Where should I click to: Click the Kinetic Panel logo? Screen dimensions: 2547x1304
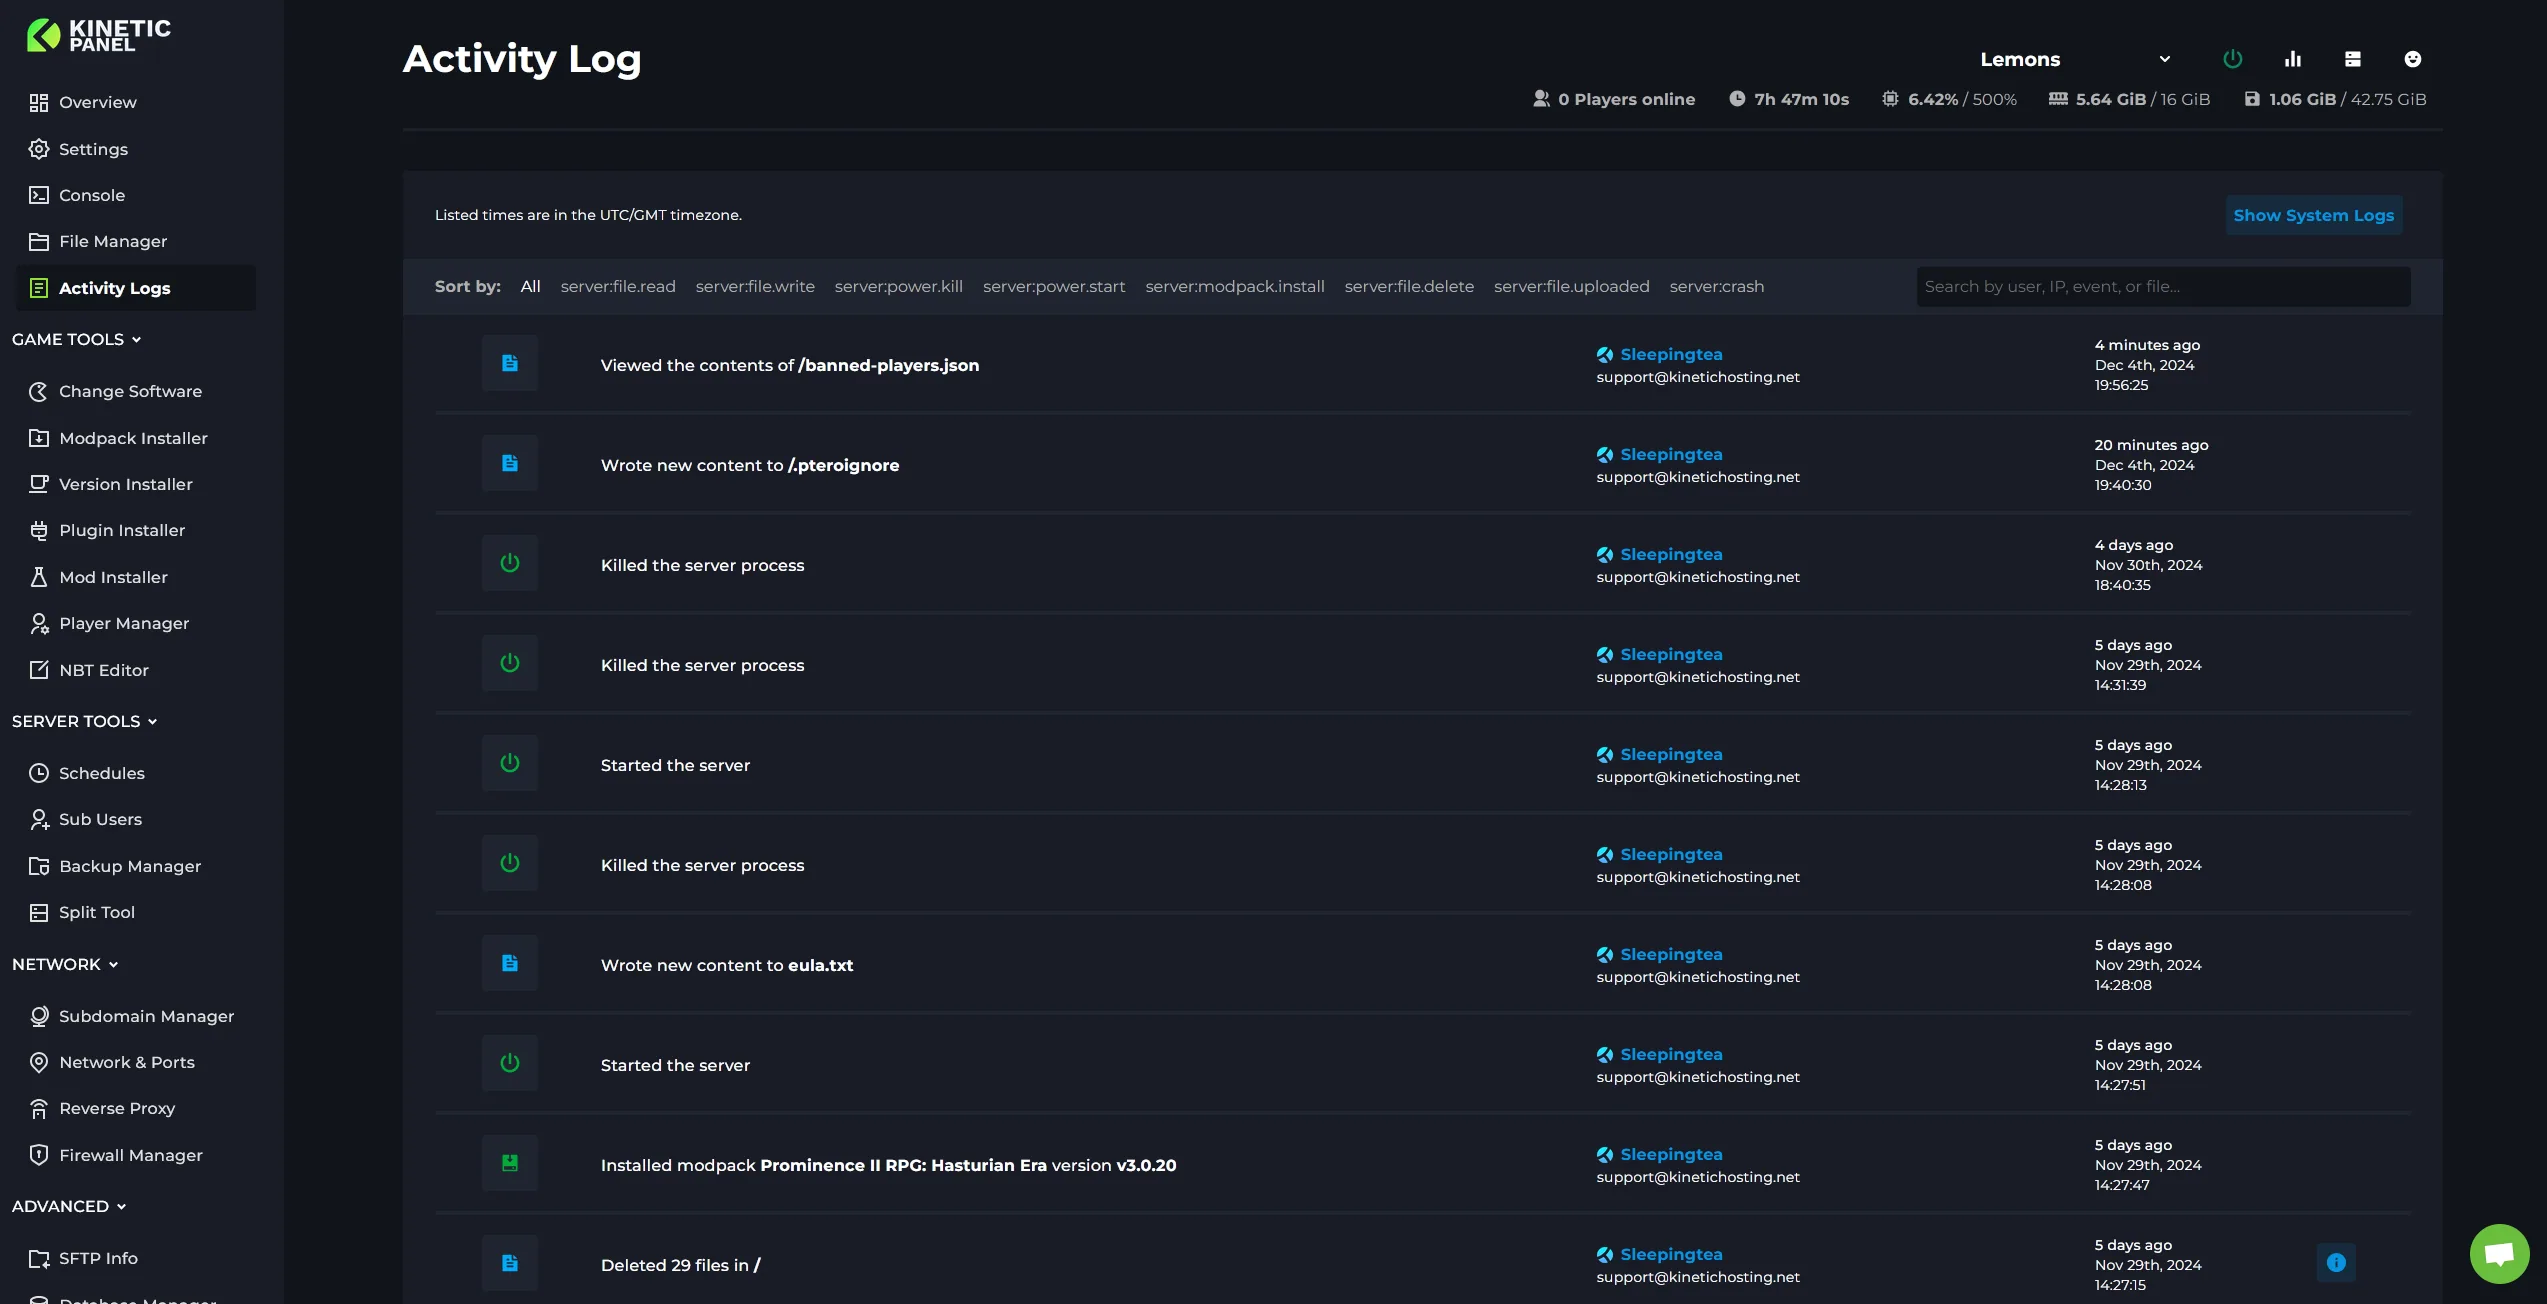(97, 34)
